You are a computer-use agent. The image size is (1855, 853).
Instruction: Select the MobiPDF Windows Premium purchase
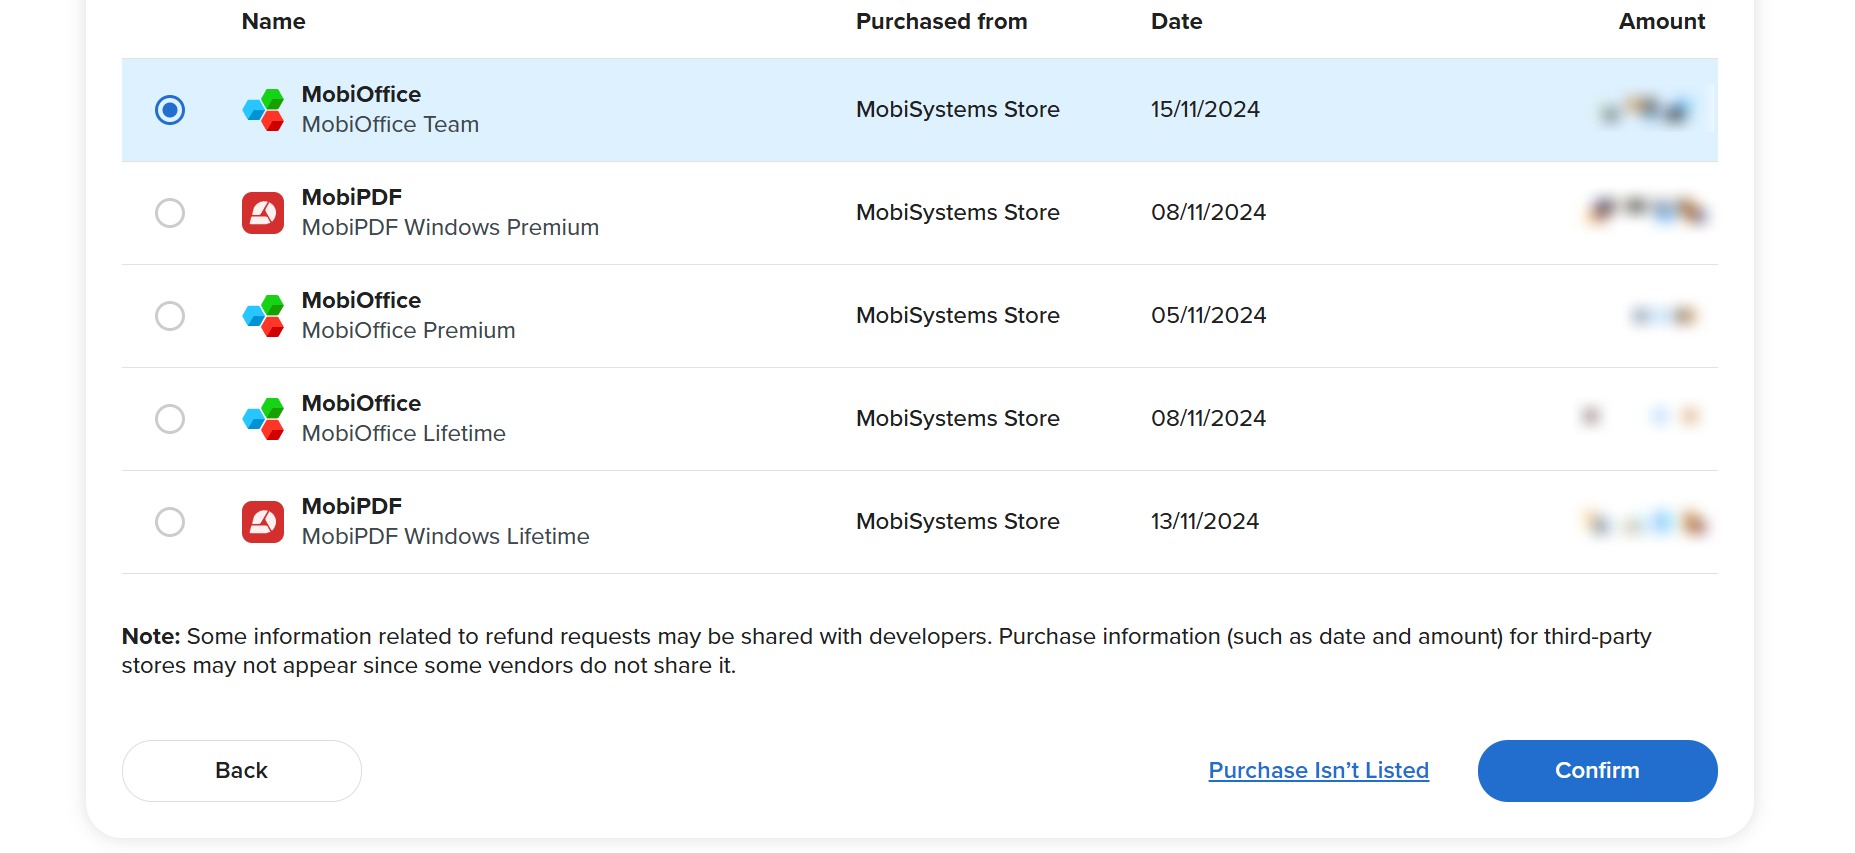point(170,212)
